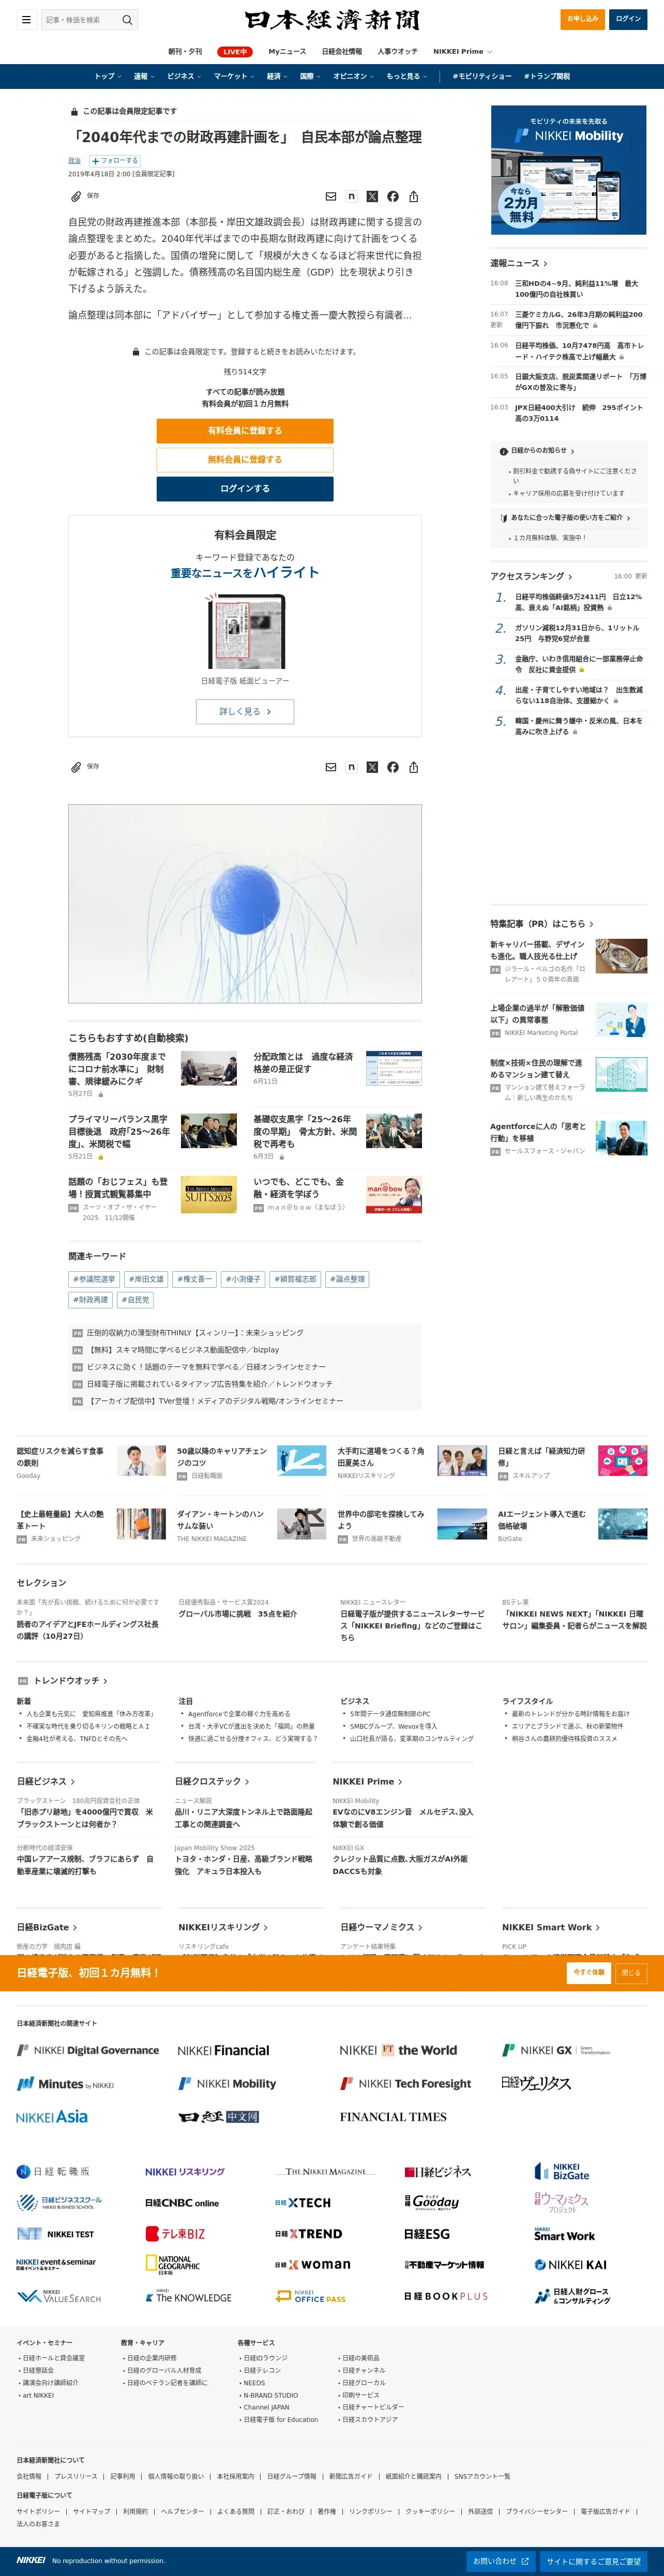Save article with top clip icon
This screenshot has width=664, height=2576.
75,196
